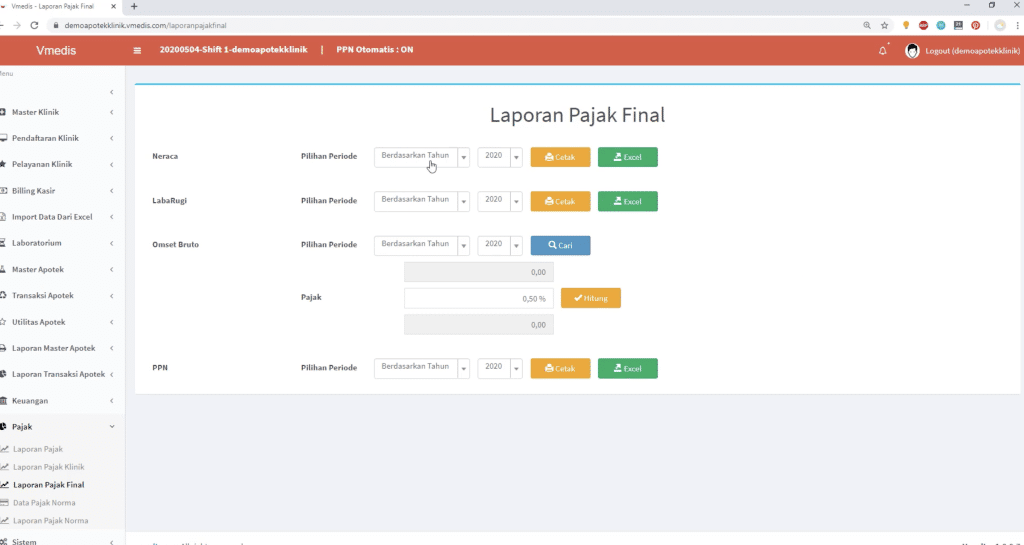
Task: Open Omset Bruto year dropdown
Action: tap(500, 245)
